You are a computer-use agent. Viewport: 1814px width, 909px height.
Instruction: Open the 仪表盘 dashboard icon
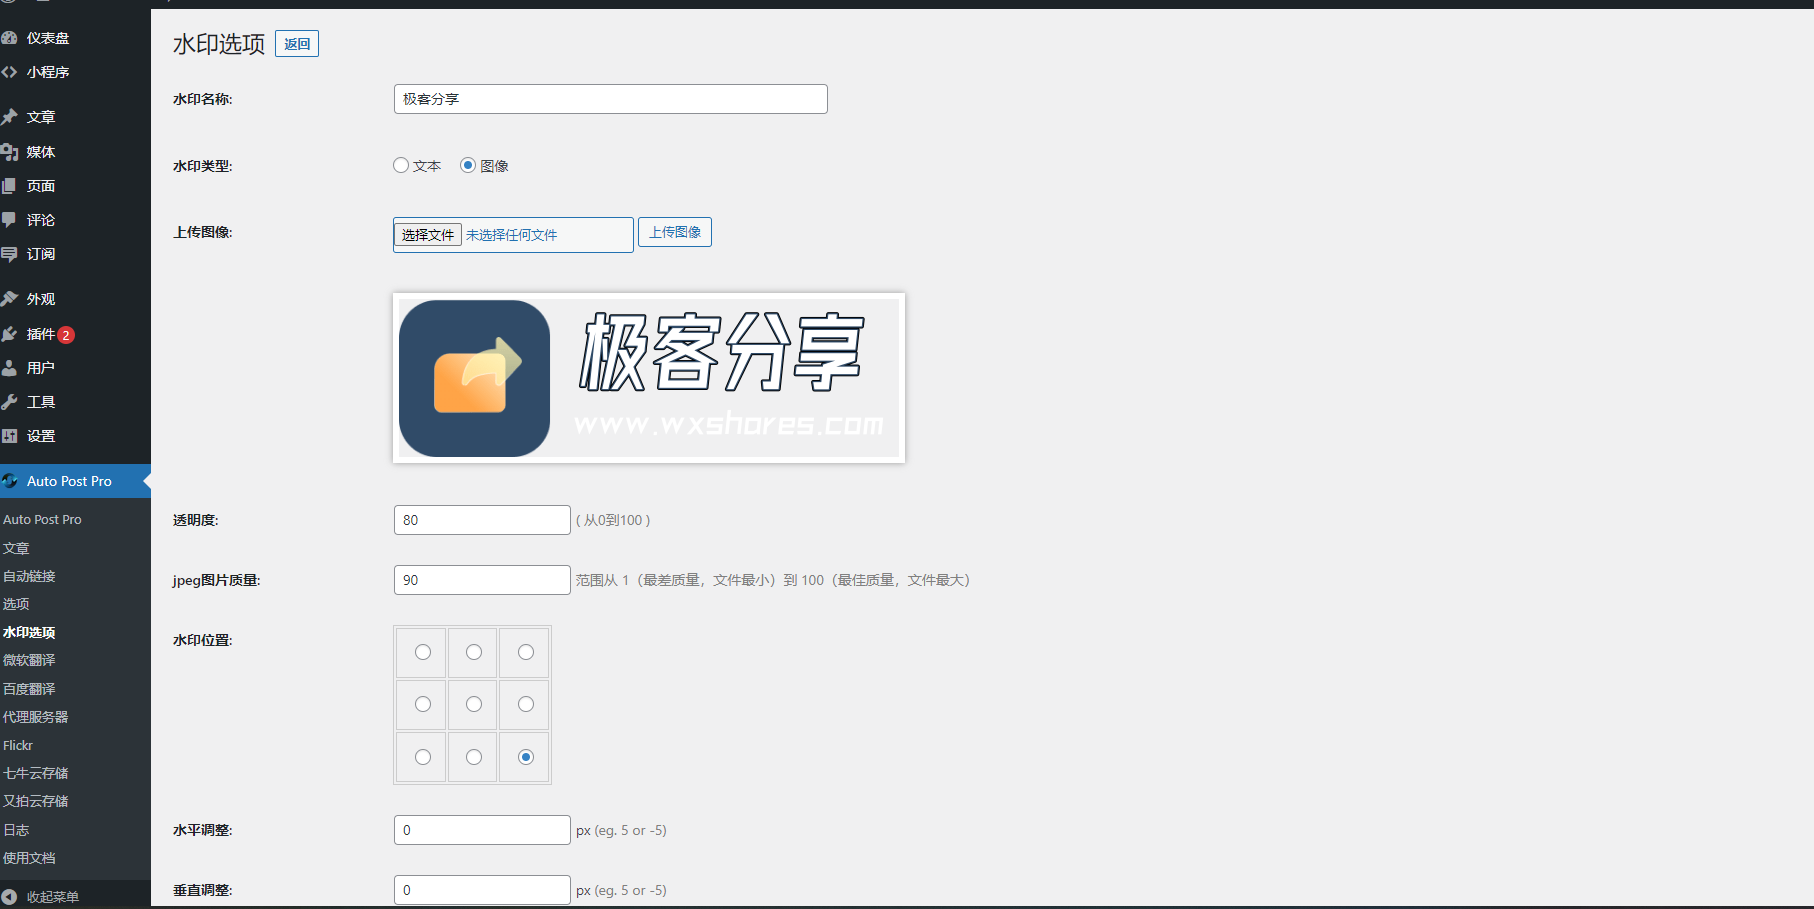click(x=12, y=38)
